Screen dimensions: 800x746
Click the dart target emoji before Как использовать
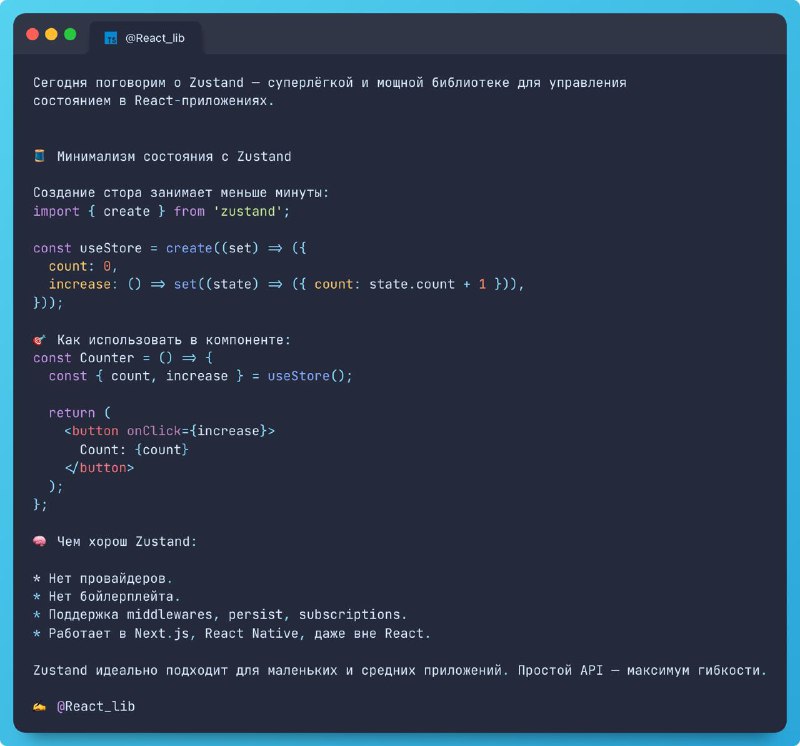click(39, 339)
